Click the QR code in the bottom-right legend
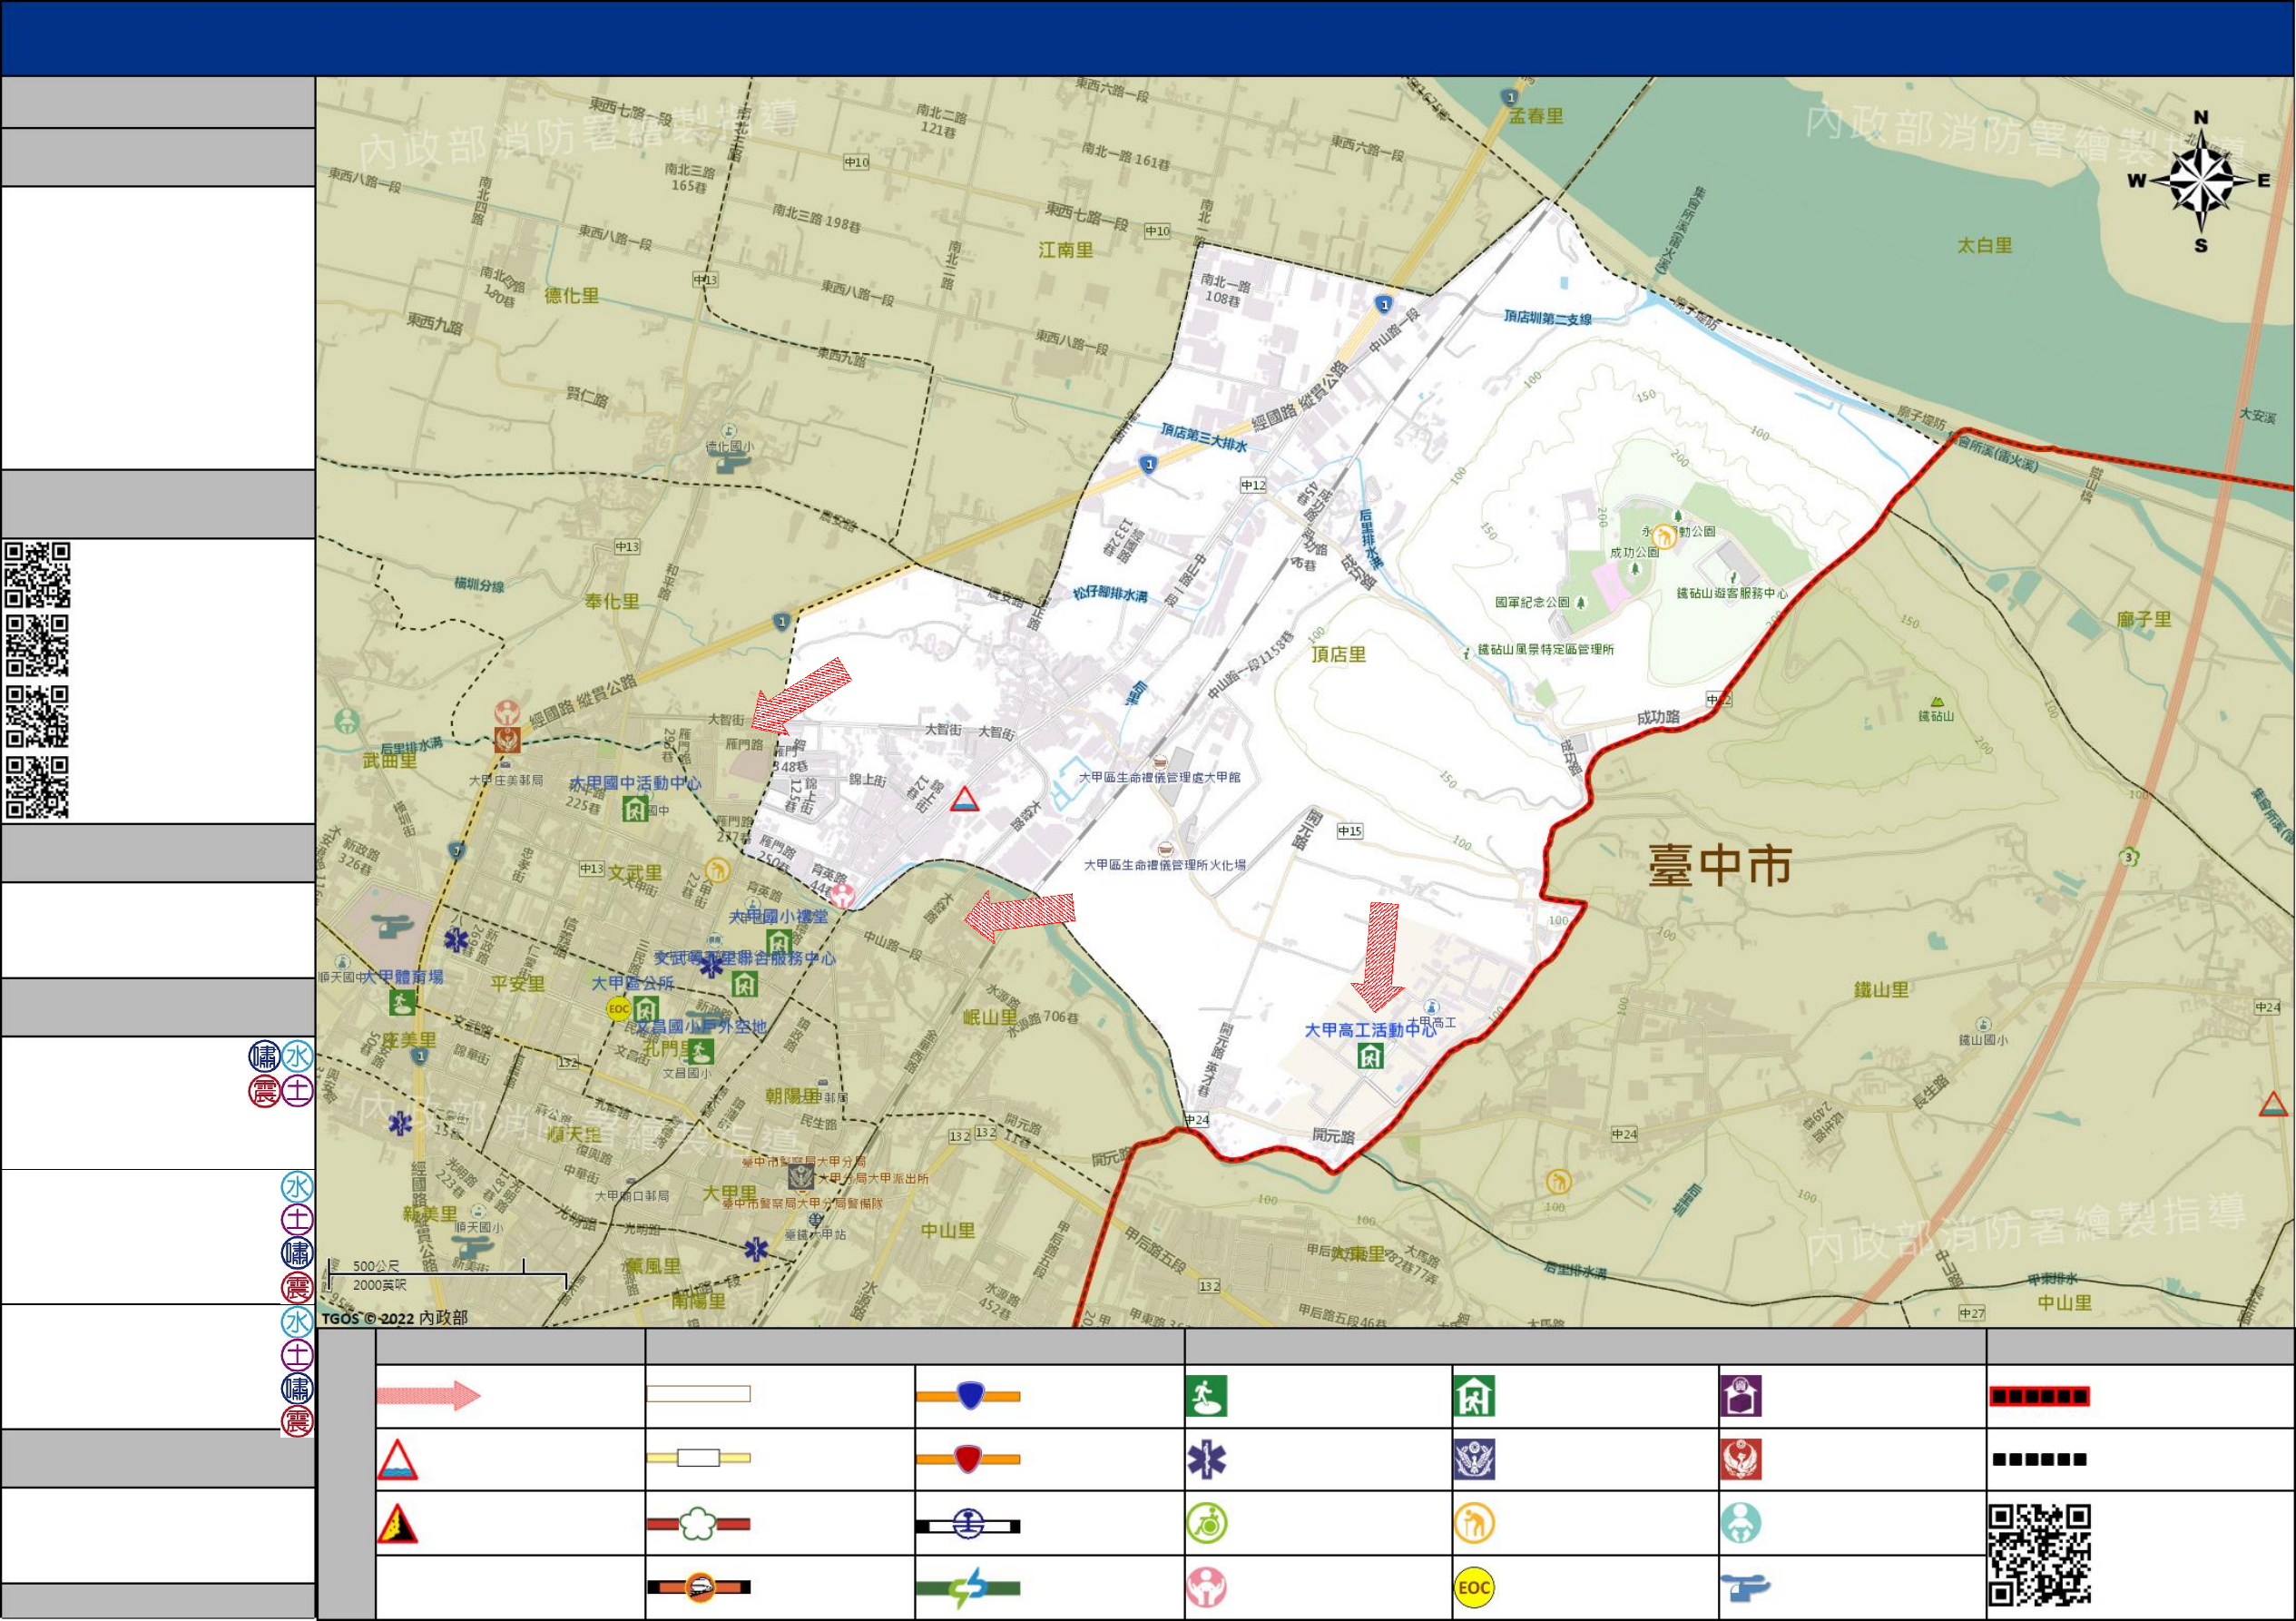2296x1621 pixels. point(2040,1555)
